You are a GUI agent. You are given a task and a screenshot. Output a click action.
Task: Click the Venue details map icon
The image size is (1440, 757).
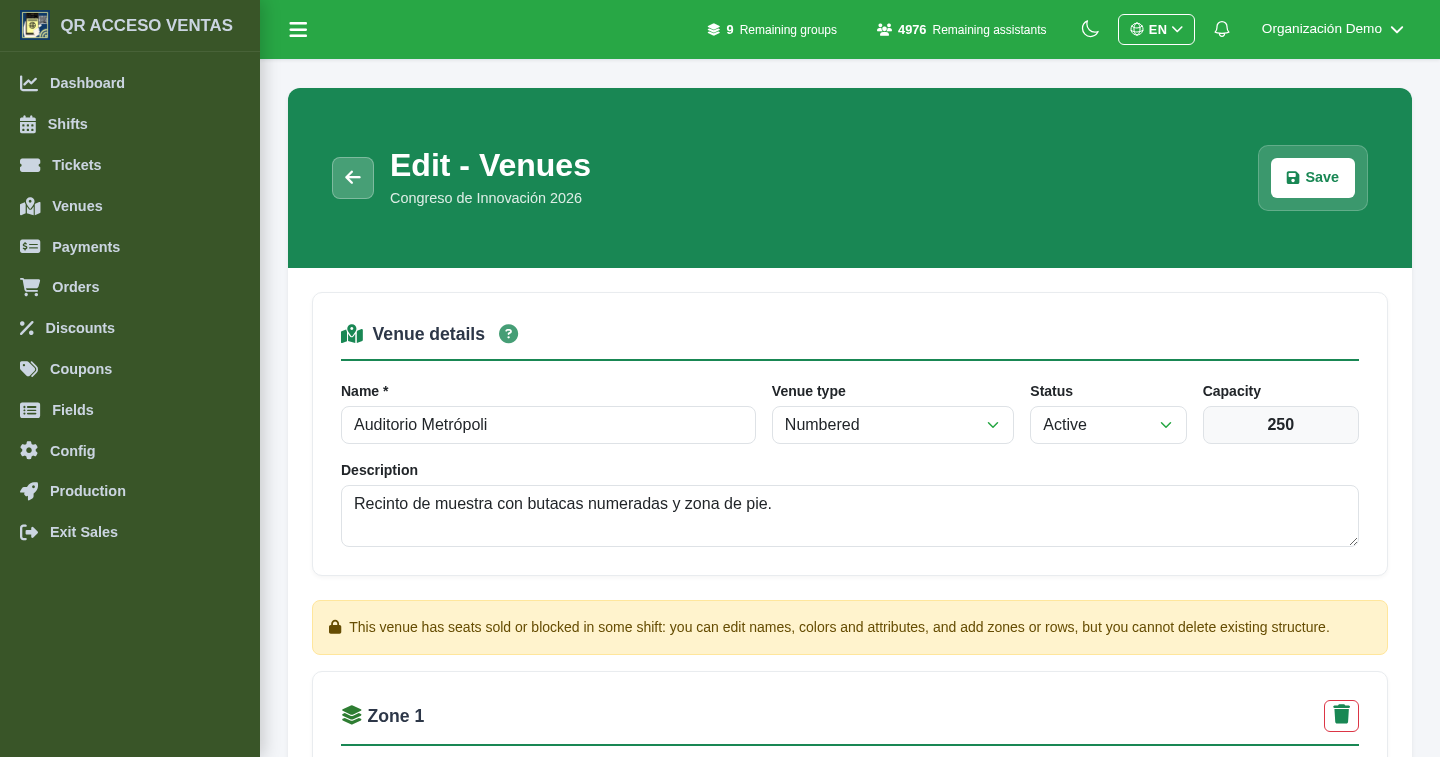[352, 334]
